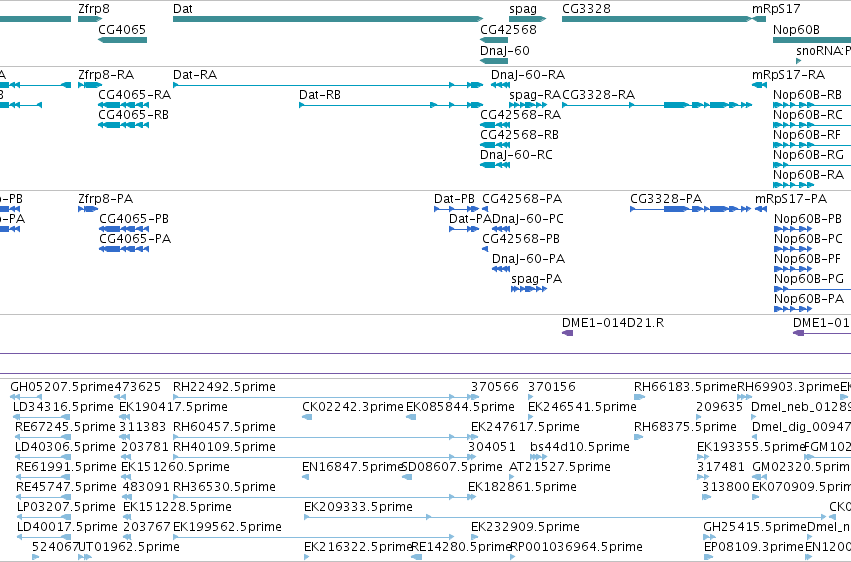Open the spag gene label
Image resolution: width=851 pixels, height=562 pixels.
pyautogui.click(x=523, y=9)
